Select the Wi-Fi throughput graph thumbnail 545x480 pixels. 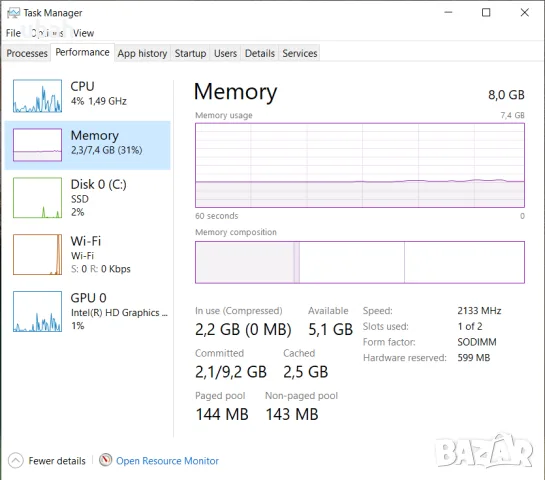point(38,254)
